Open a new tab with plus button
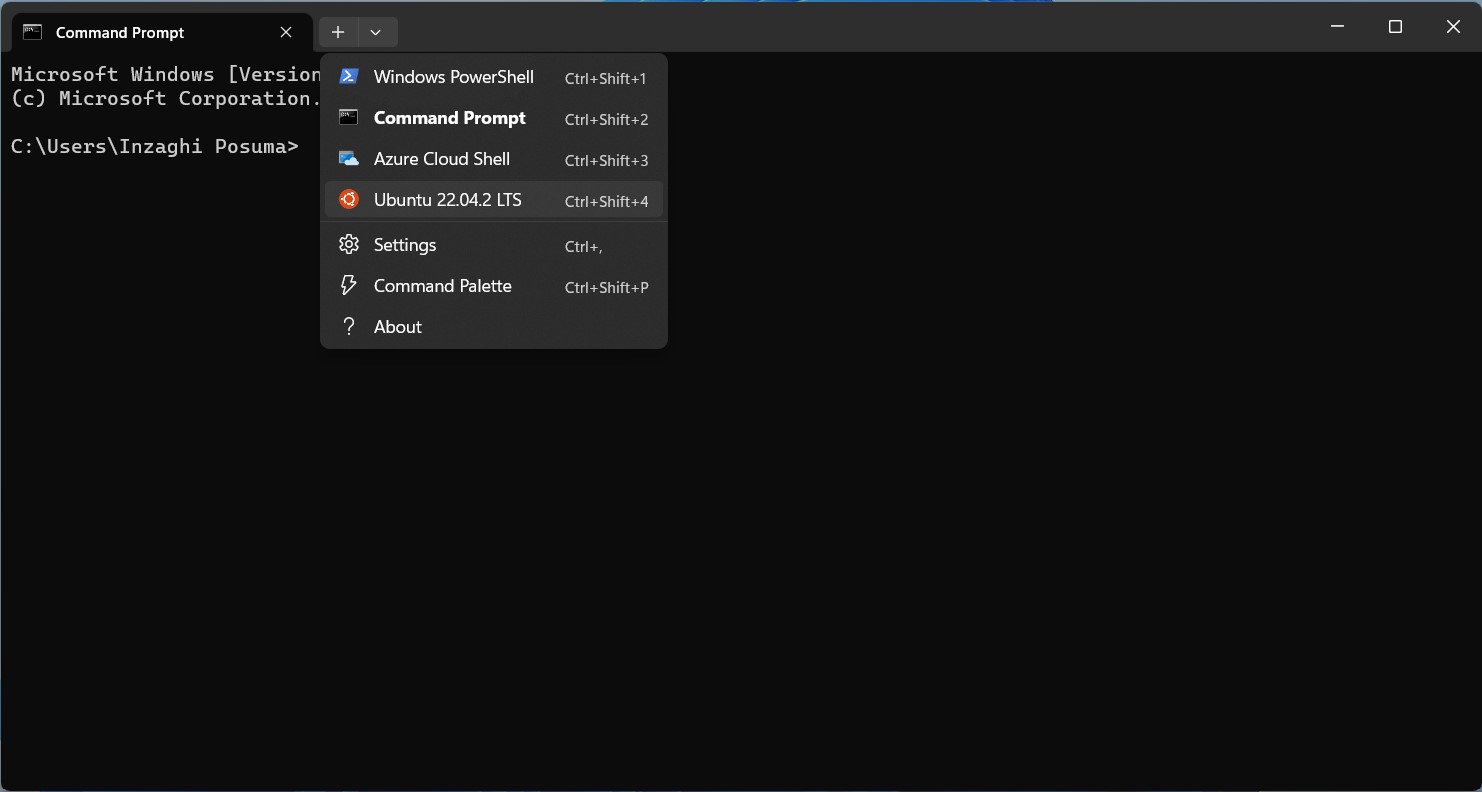Viewport: 1482px width, 792px height. pyautogui.click(x=338, y=32)
